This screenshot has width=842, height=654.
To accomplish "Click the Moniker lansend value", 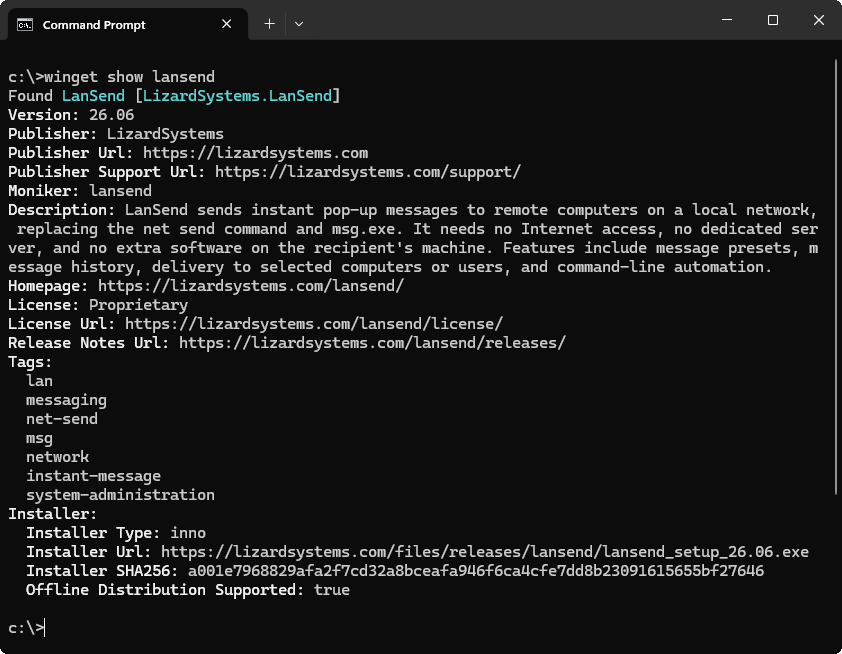I will tap(120, 191).
